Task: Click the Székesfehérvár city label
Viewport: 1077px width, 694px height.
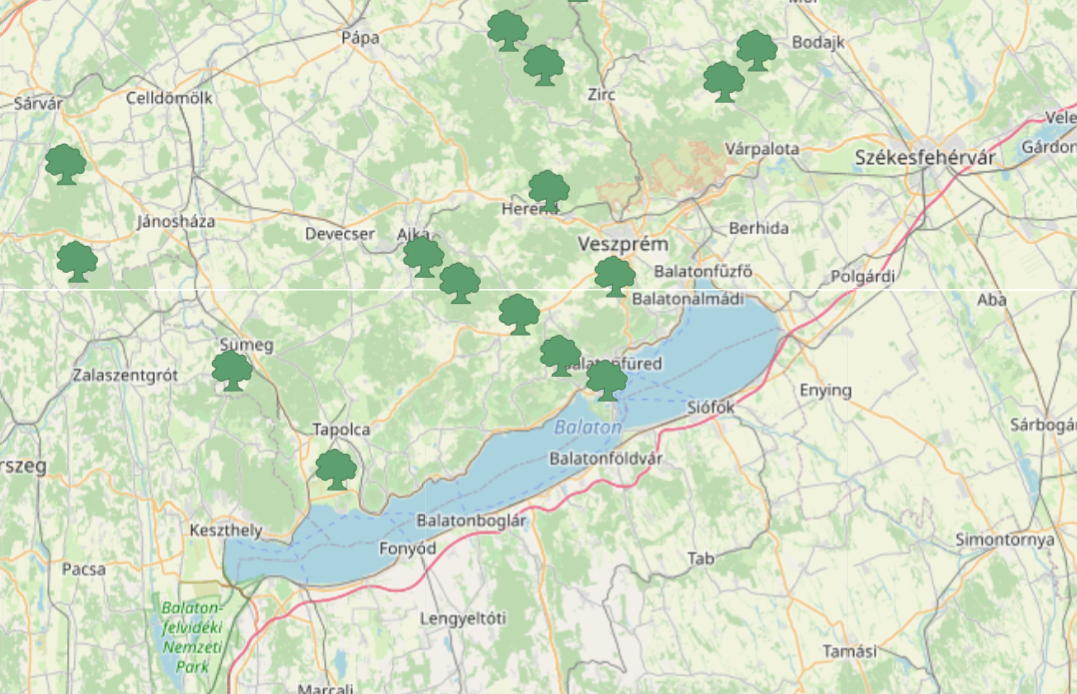Action: coord(926,158)
